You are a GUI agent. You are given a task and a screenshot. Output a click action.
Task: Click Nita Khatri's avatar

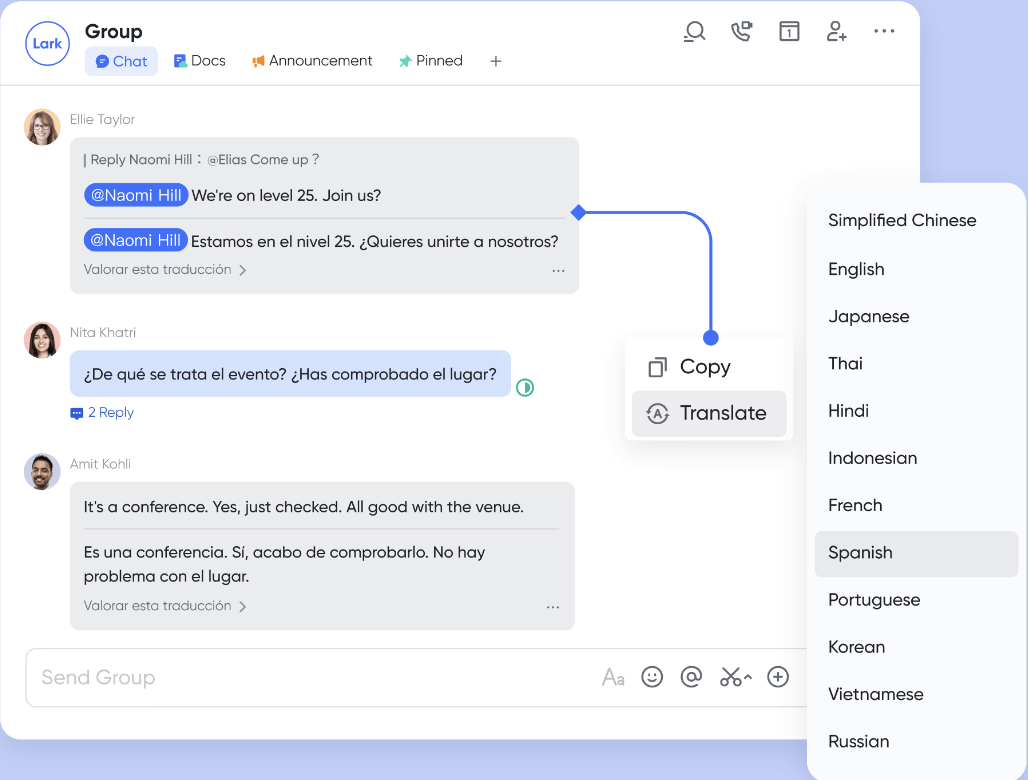tap(43, 340)
